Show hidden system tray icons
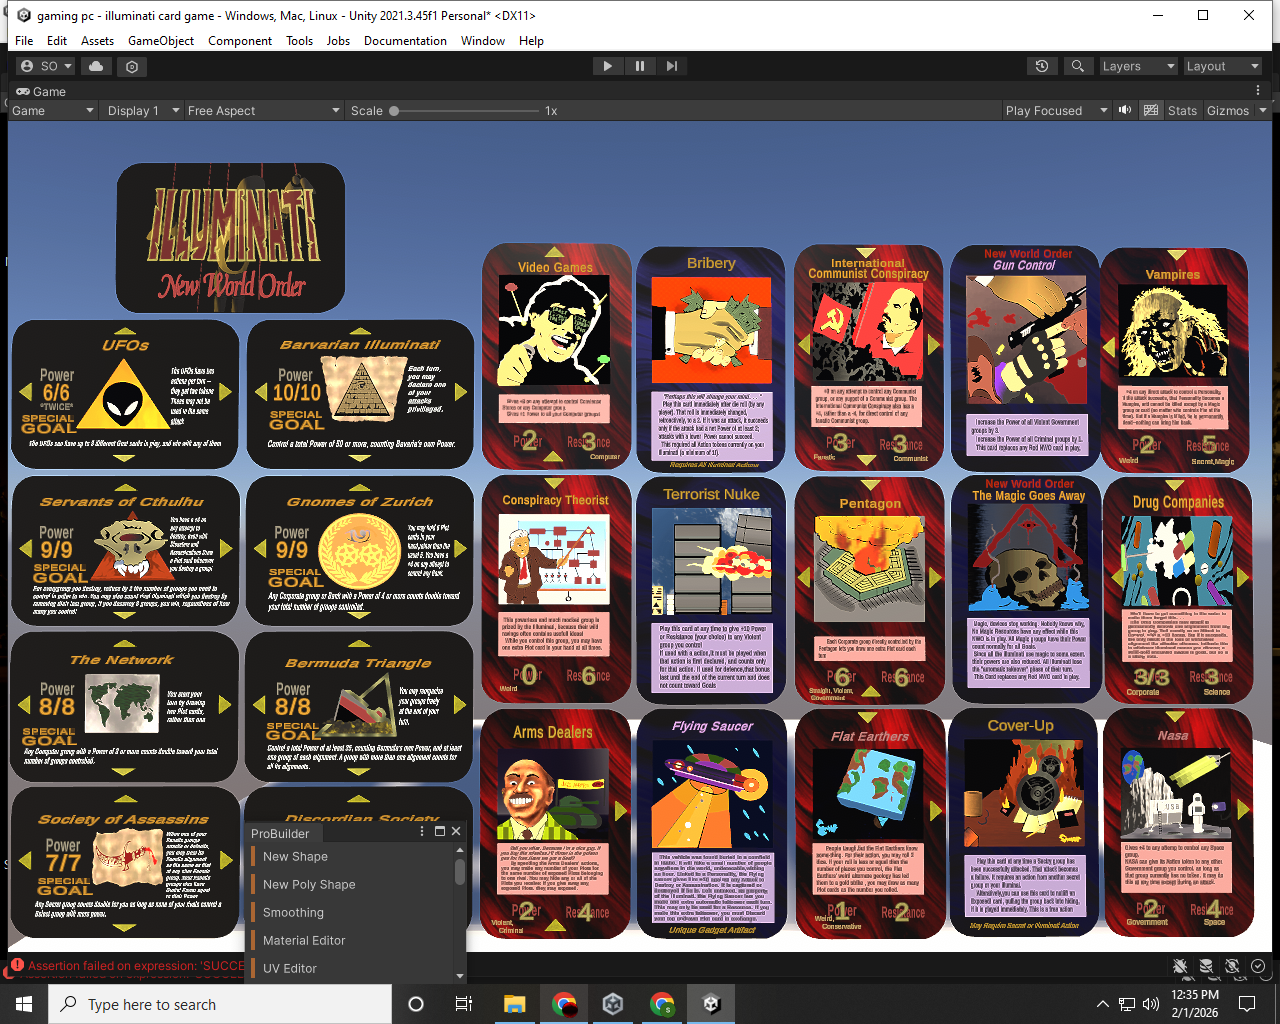 (x=1102, y=1004)
